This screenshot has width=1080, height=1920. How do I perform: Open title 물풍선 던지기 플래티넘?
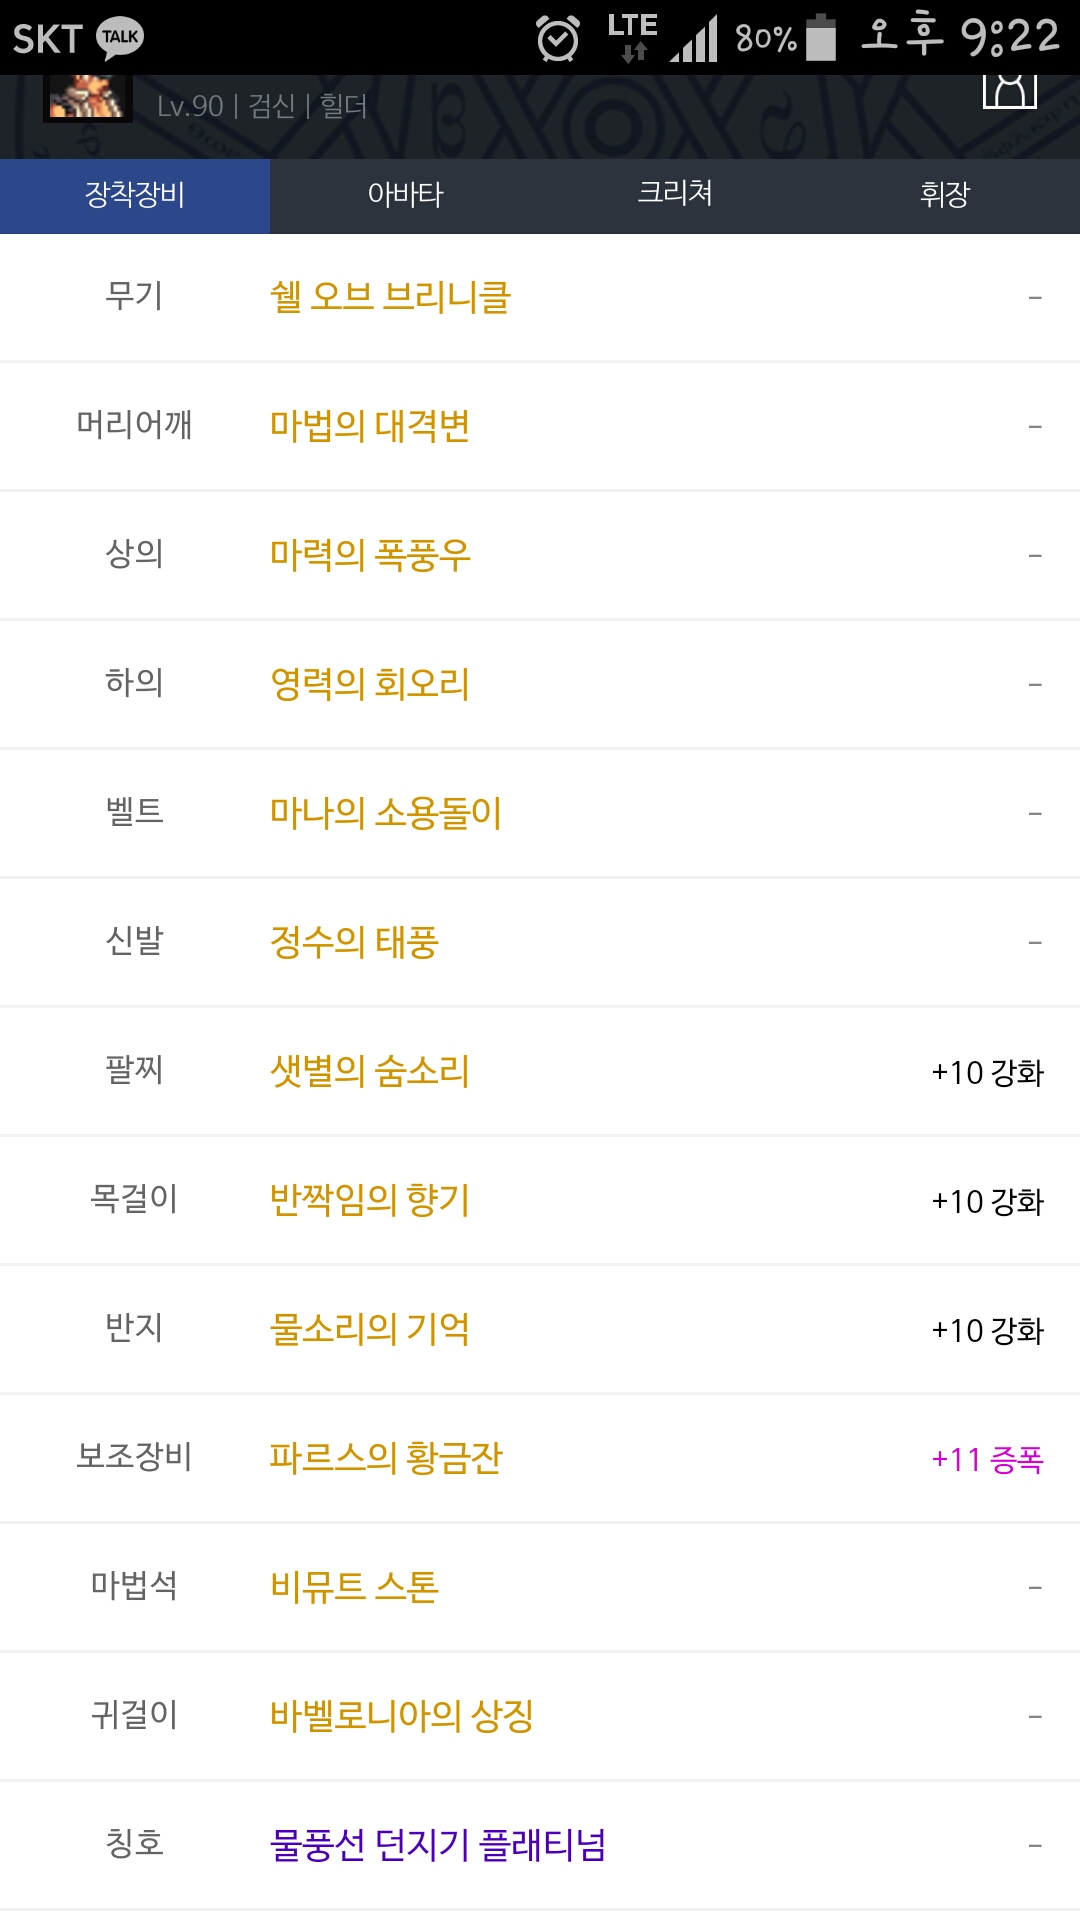pyautogui.click(x=438, y=1846)
